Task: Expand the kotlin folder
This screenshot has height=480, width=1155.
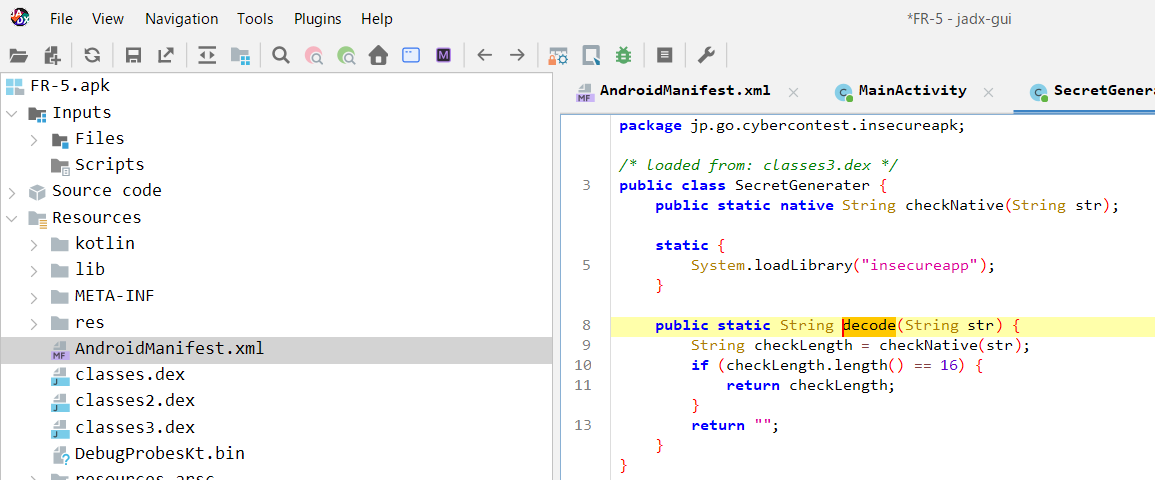Action: [35, 244]
